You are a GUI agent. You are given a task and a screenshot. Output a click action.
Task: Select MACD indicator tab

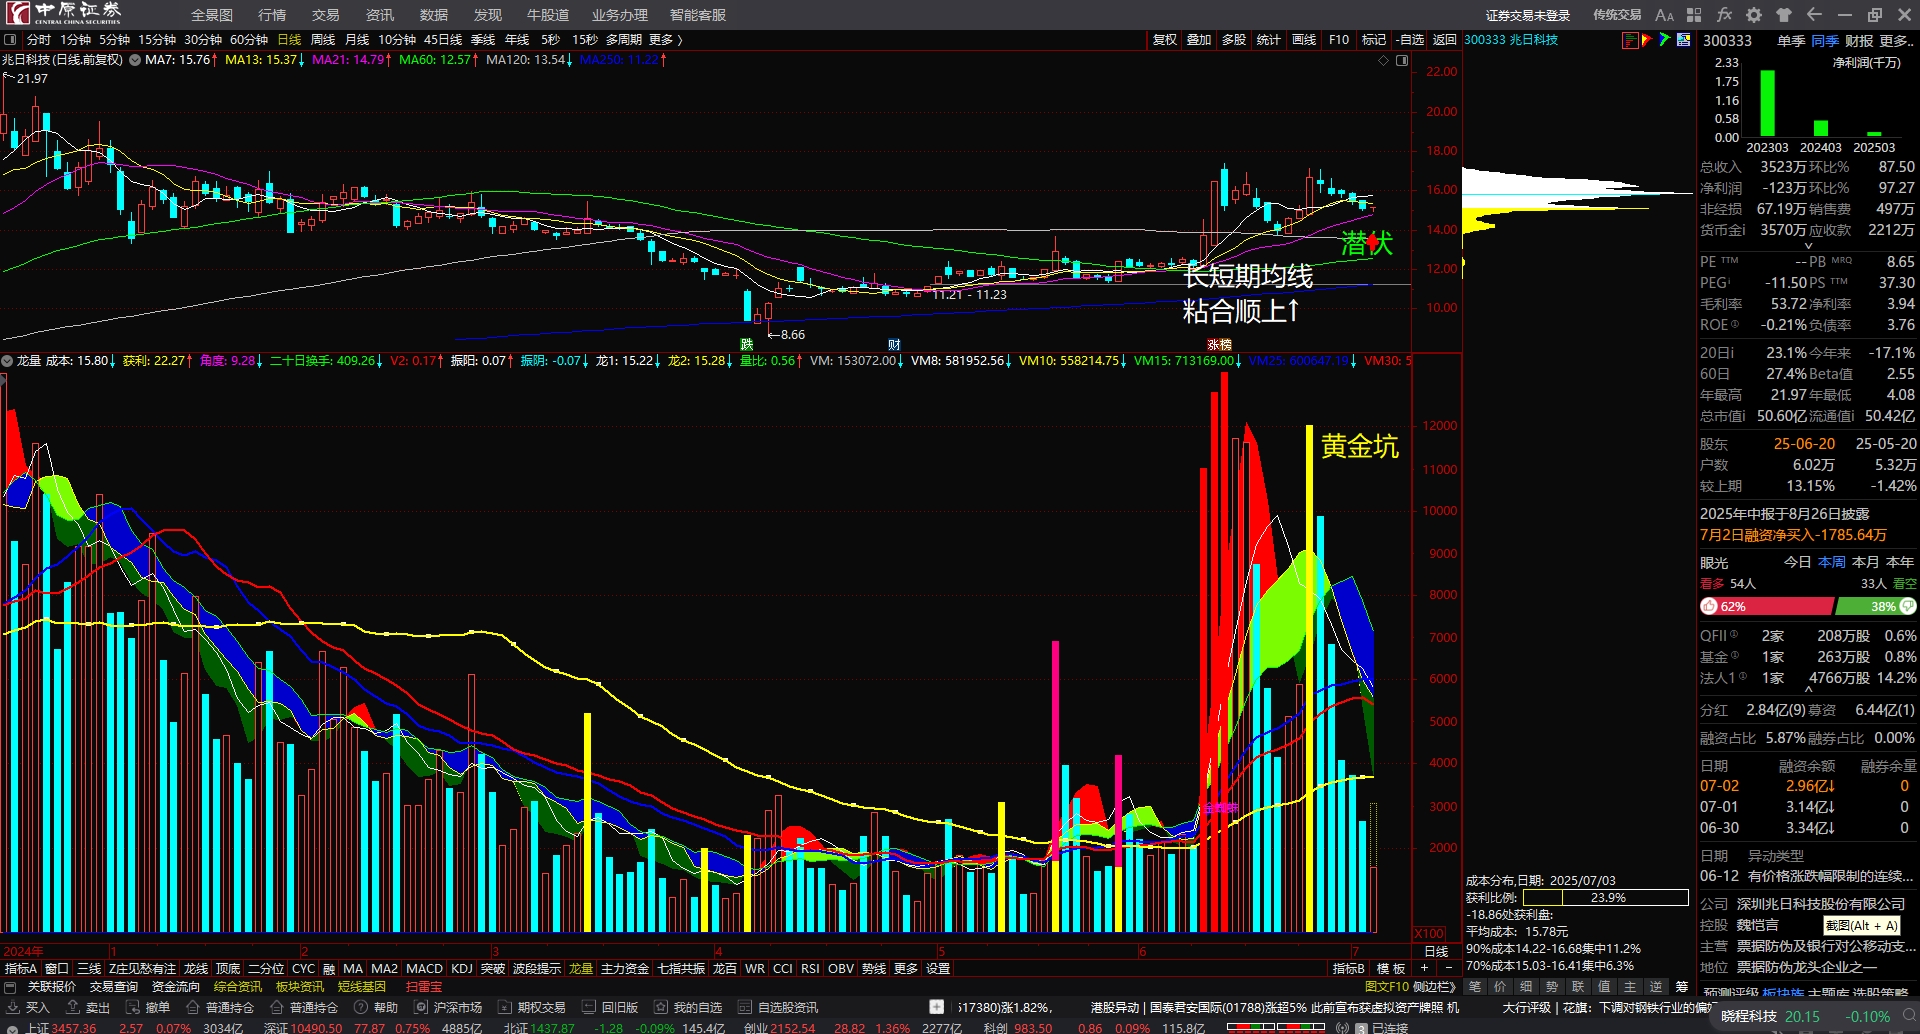(424, 968)
